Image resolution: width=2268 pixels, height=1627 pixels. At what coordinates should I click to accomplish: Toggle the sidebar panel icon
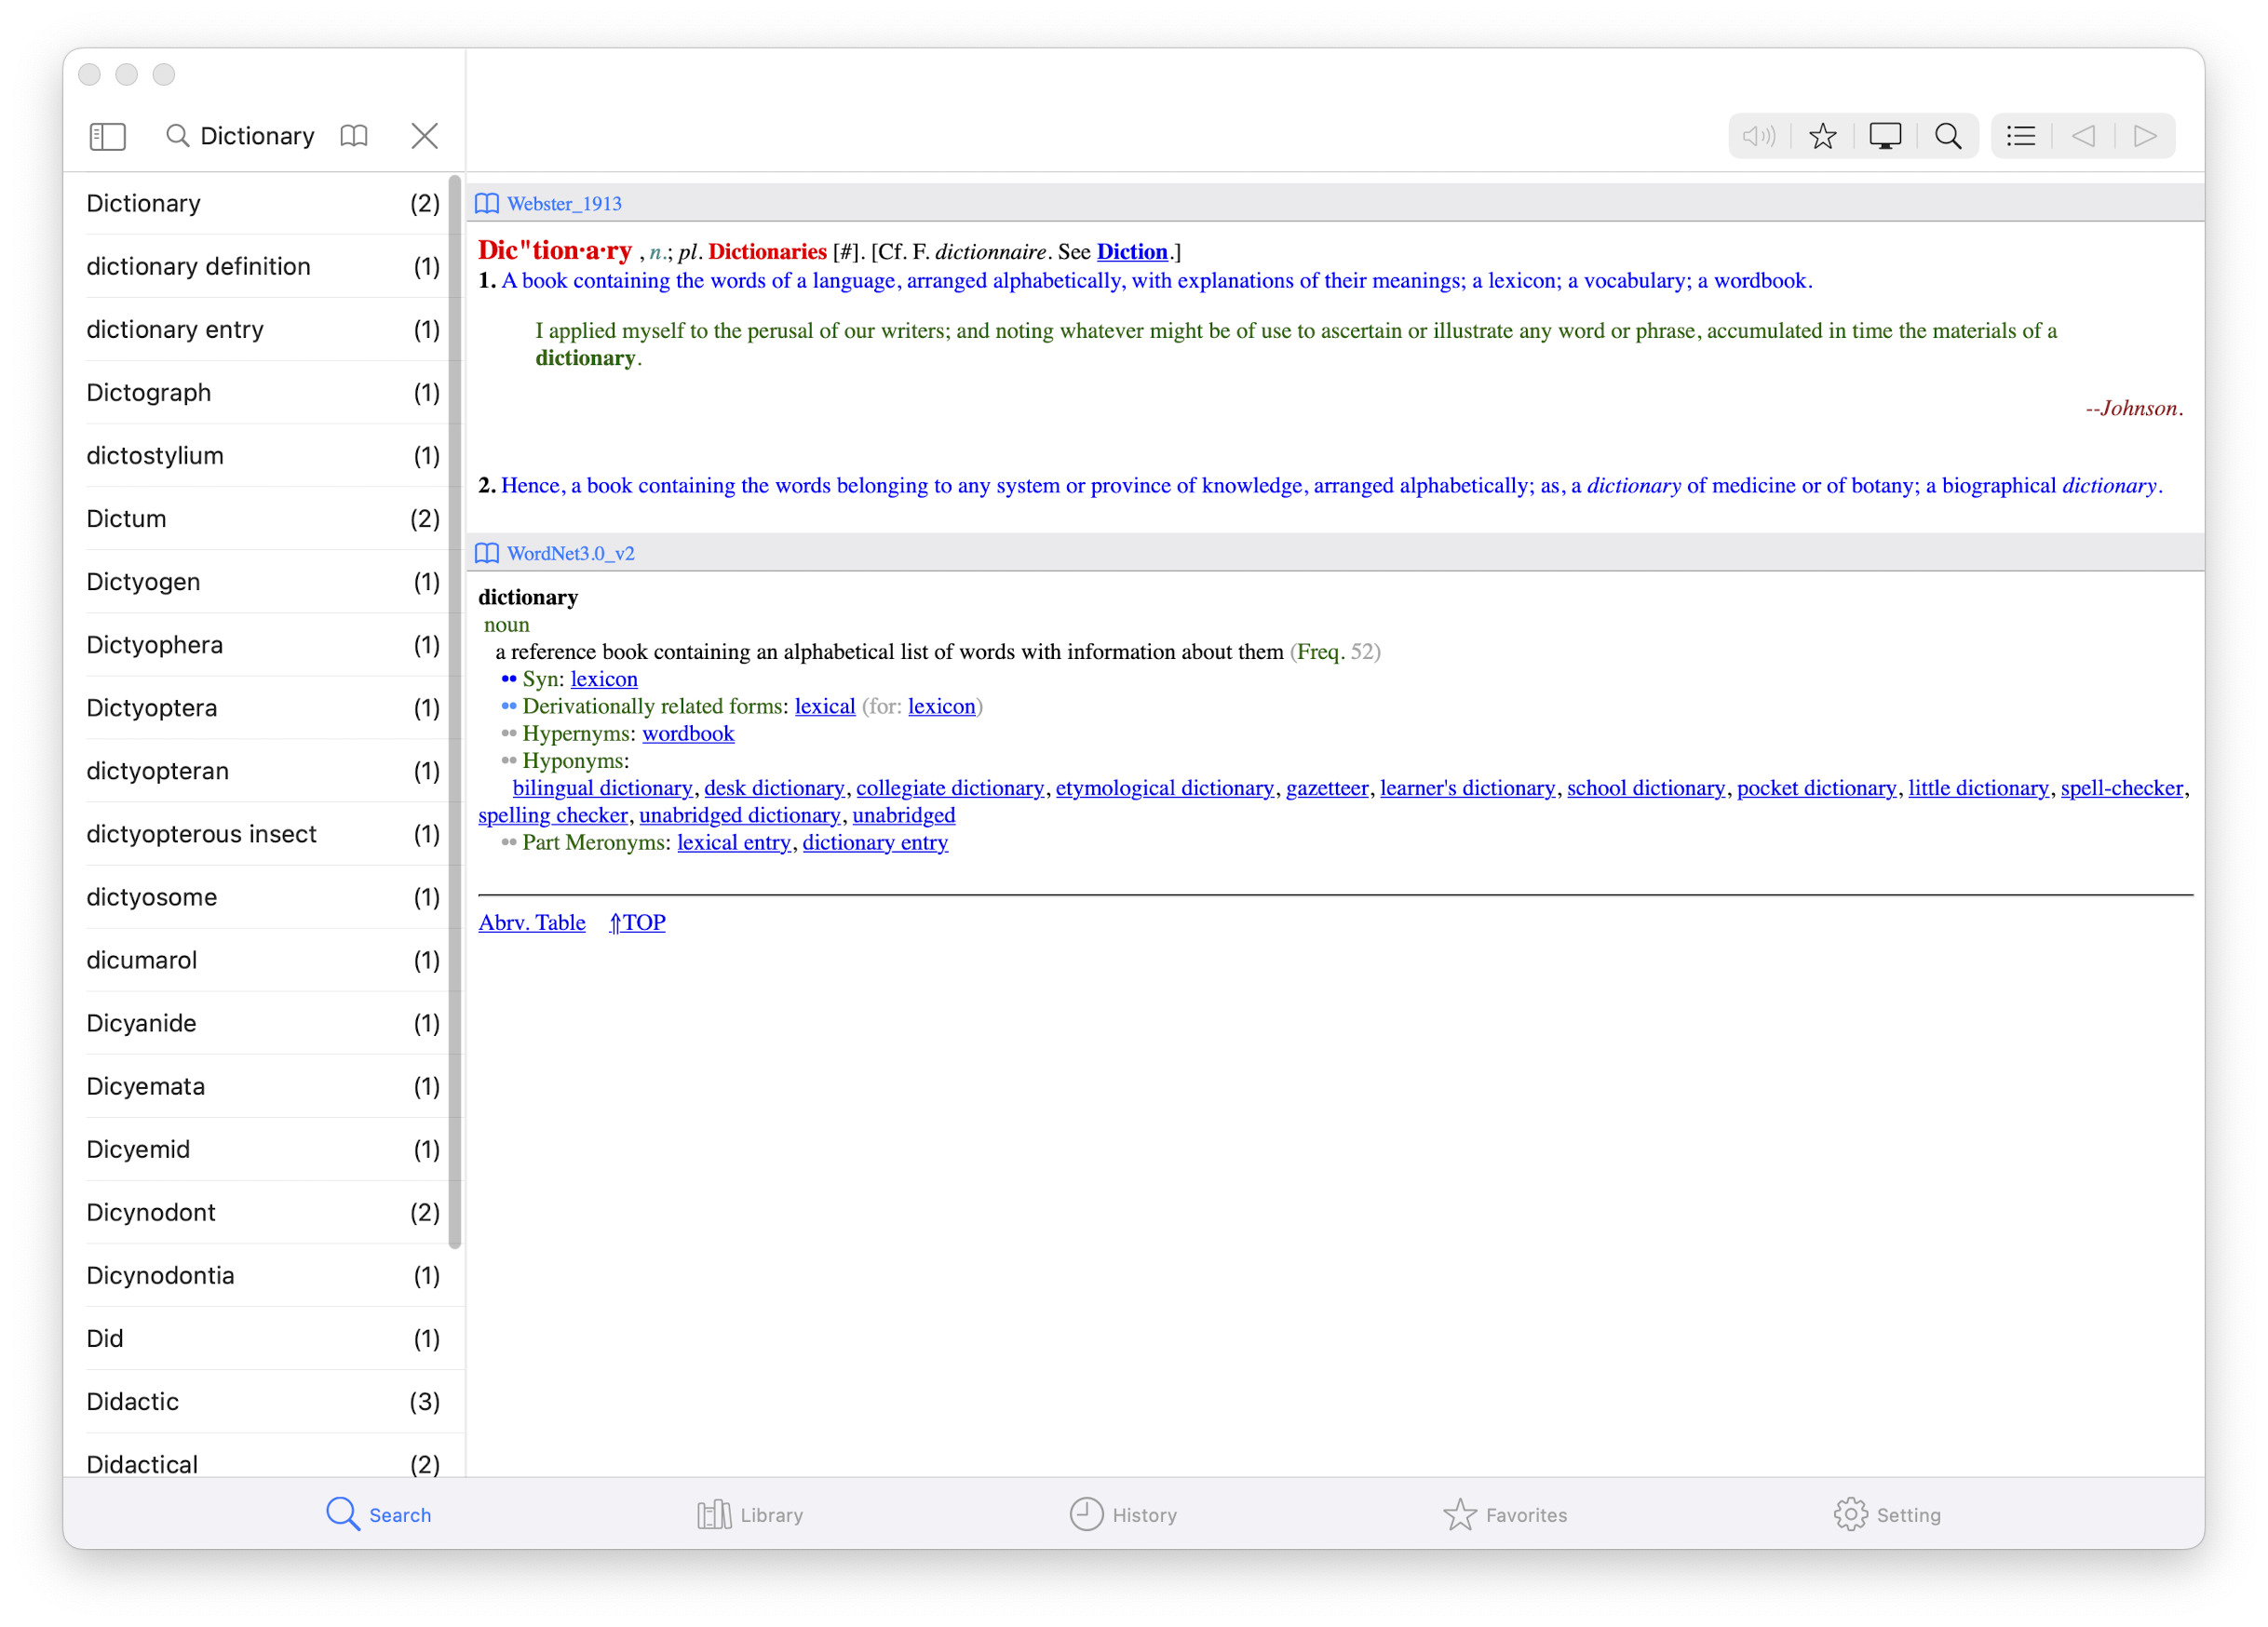(107, 136)
